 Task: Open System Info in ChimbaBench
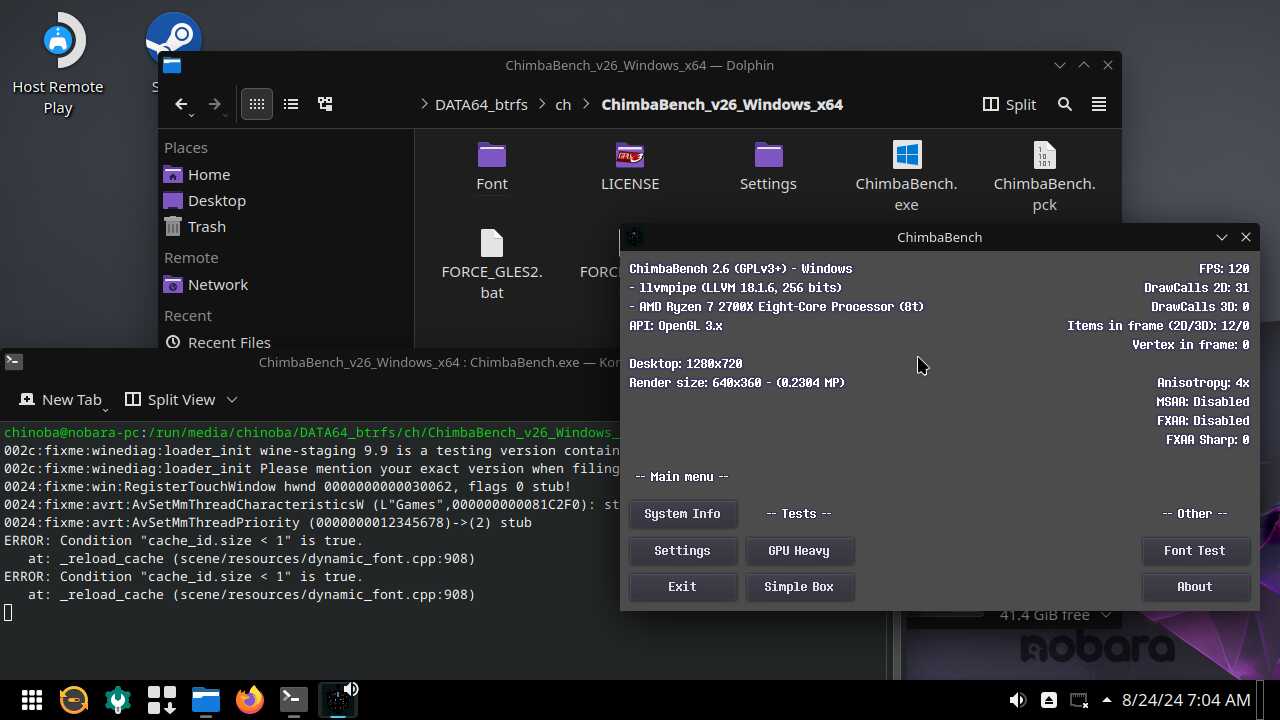coord(682,514)
